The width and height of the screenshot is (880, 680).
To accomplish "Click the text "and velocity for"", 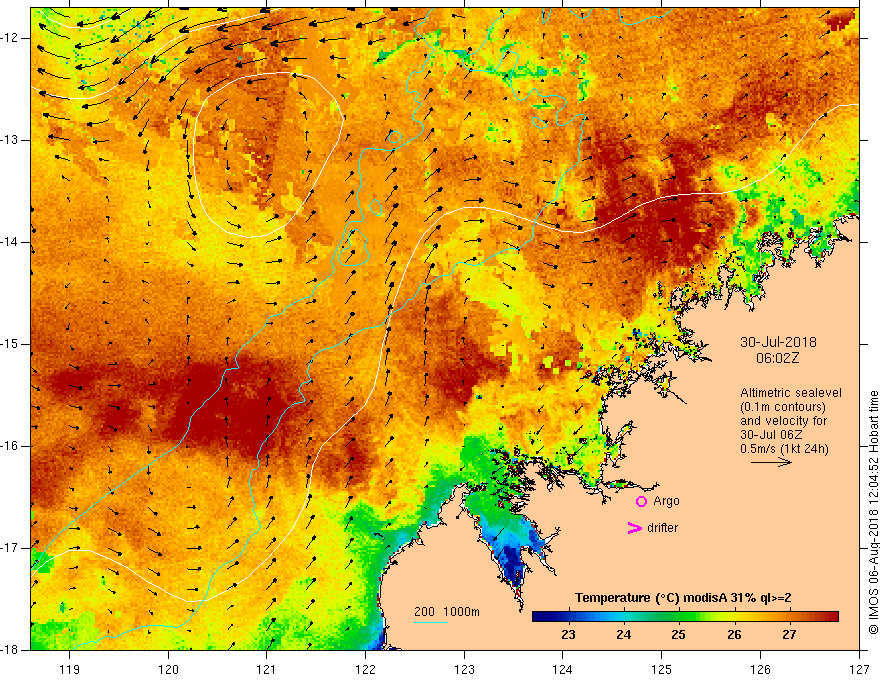I will pyautogui.click(x=783, y=421).
